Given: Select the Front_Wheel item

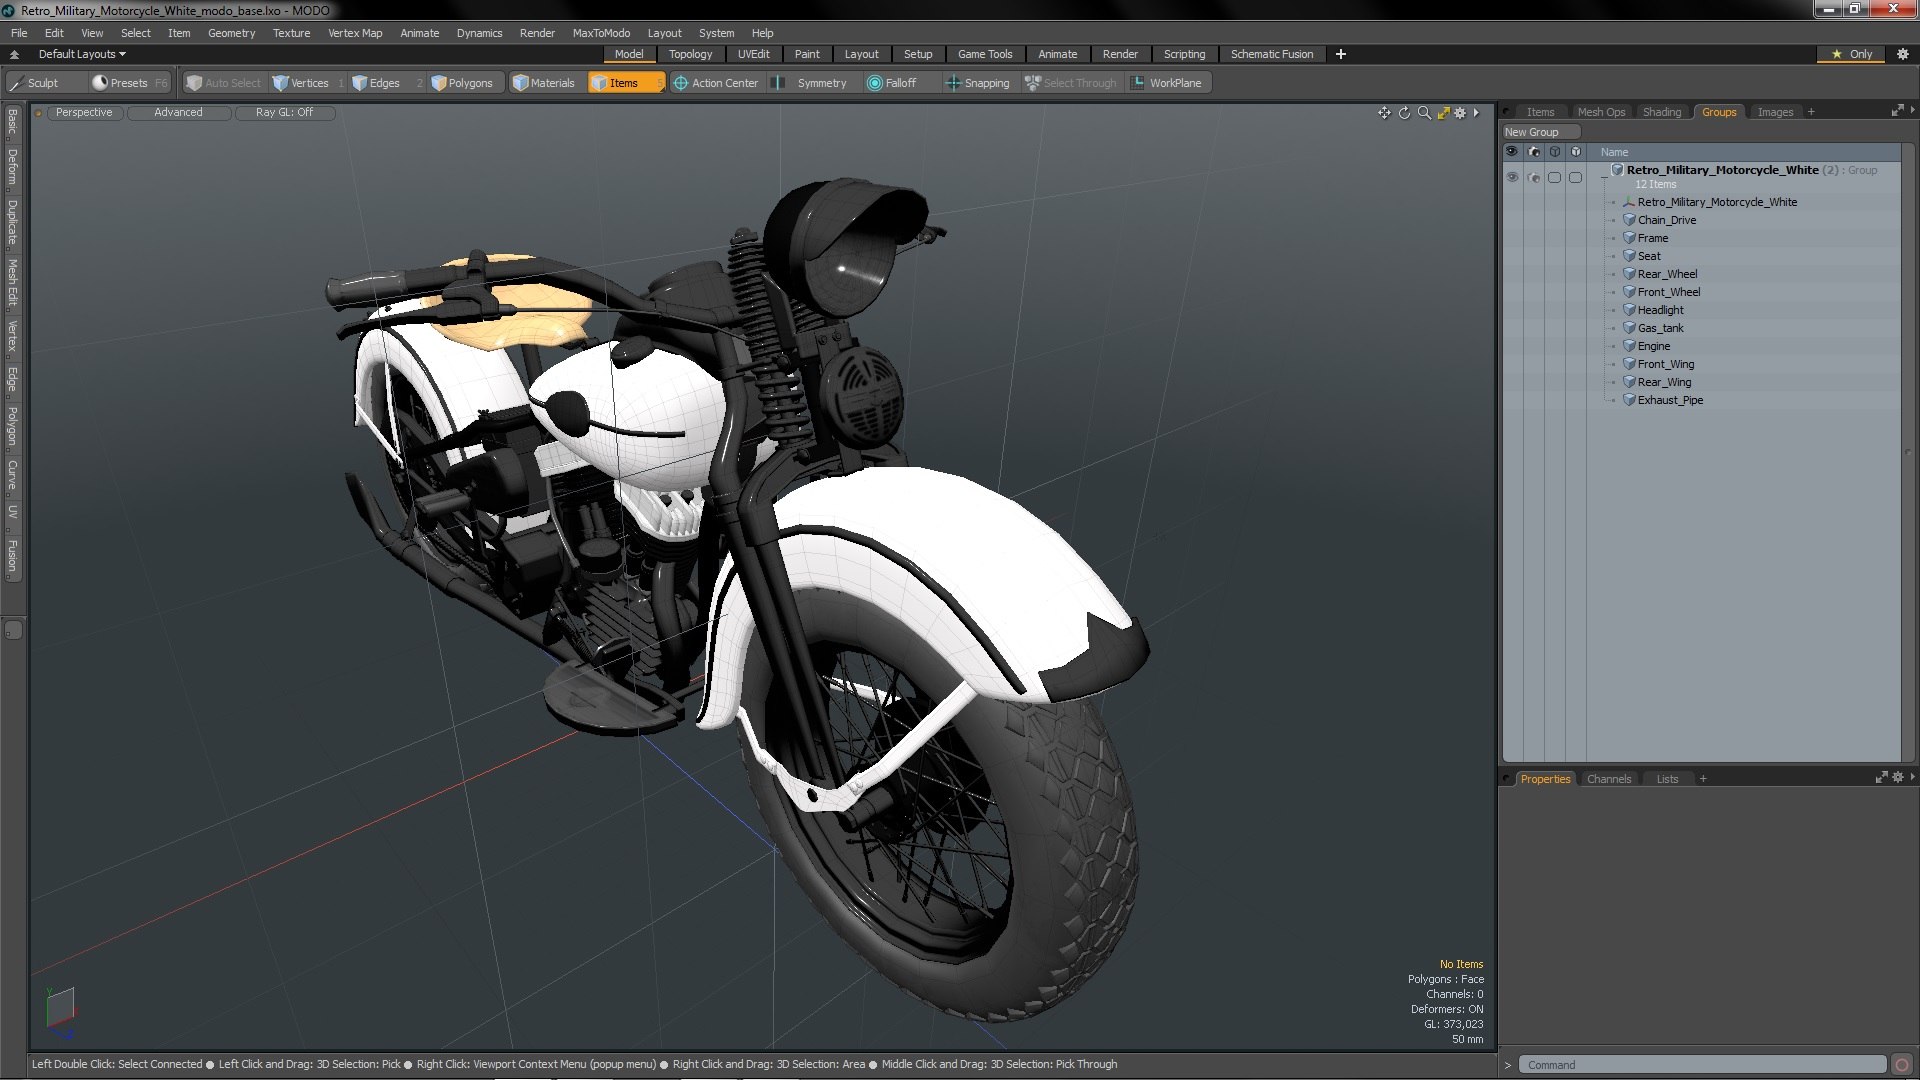Looking at the screenshot, I should 1668,292.
